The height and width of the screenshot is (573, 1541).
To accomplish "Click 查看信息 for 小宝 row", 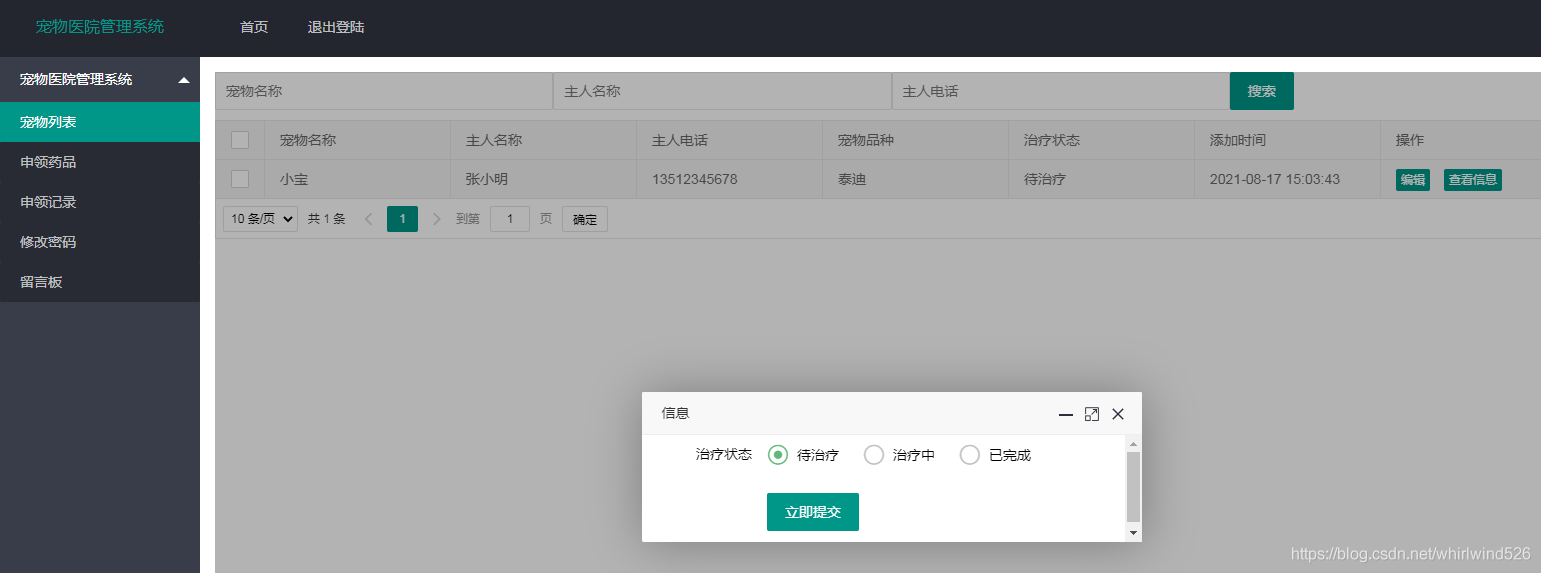I will 1473,180.
